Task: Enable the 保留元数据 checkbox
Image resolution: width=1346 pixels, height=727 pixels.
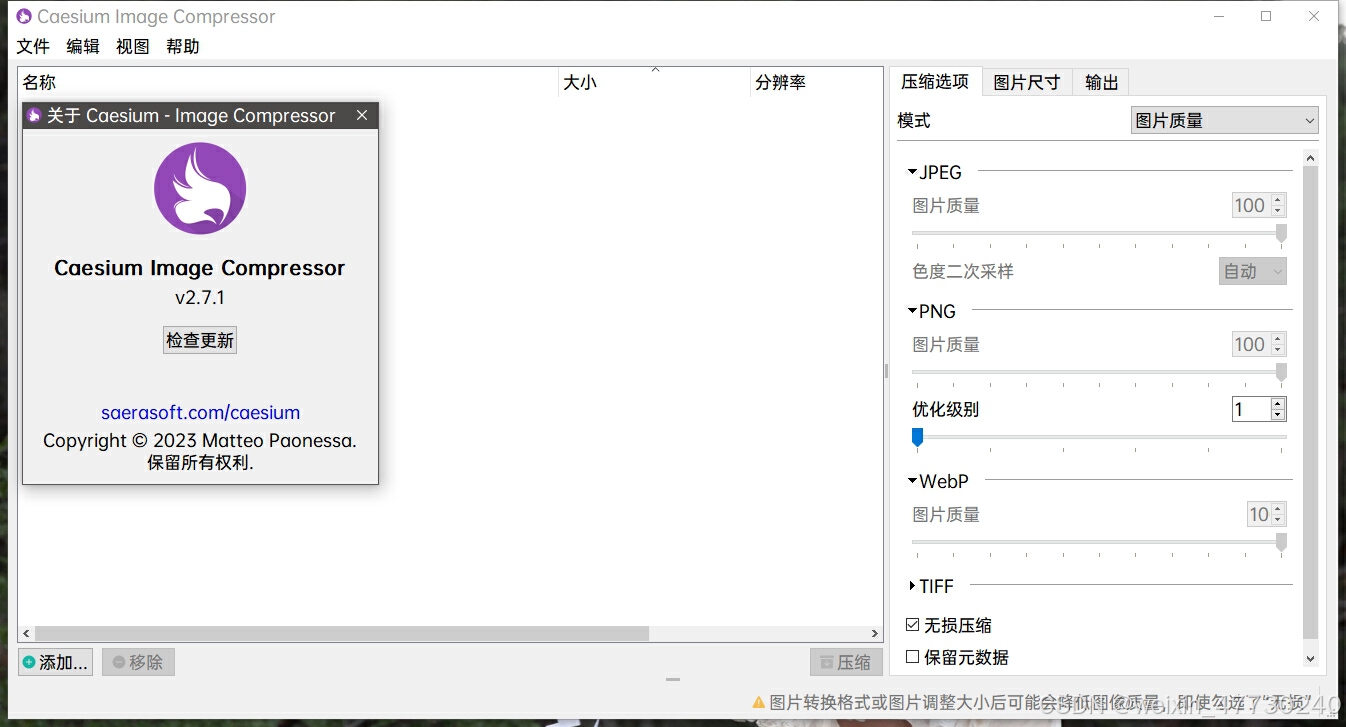Action: coord(912,657)
